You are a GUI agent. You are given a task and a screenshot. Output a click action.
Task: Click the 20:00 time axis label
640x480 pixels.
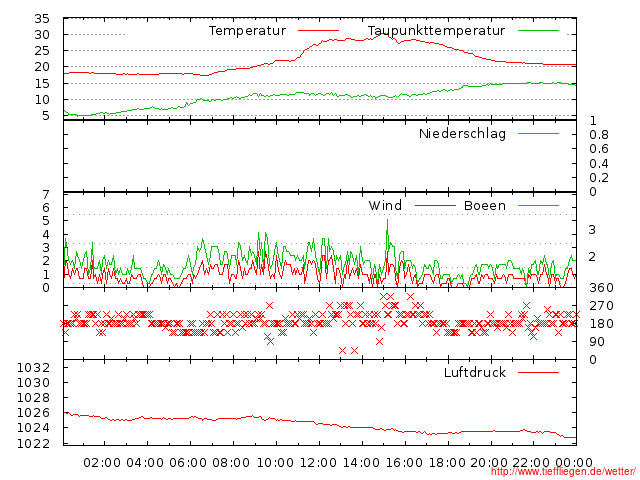(x=489, y=463)
